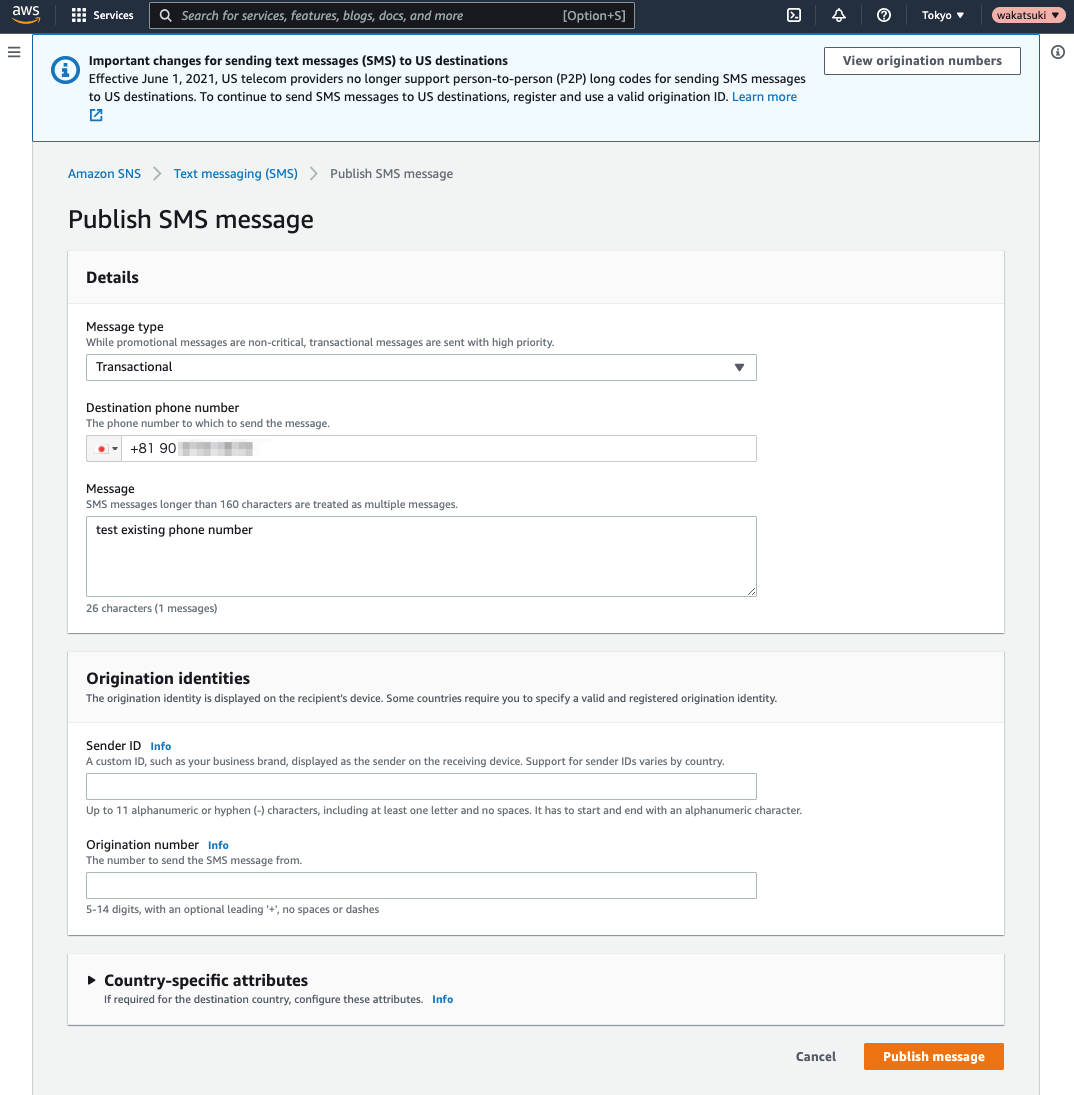Open the notifications bell
This screenshot has height=1095, width=1074.
coord(839,15)
